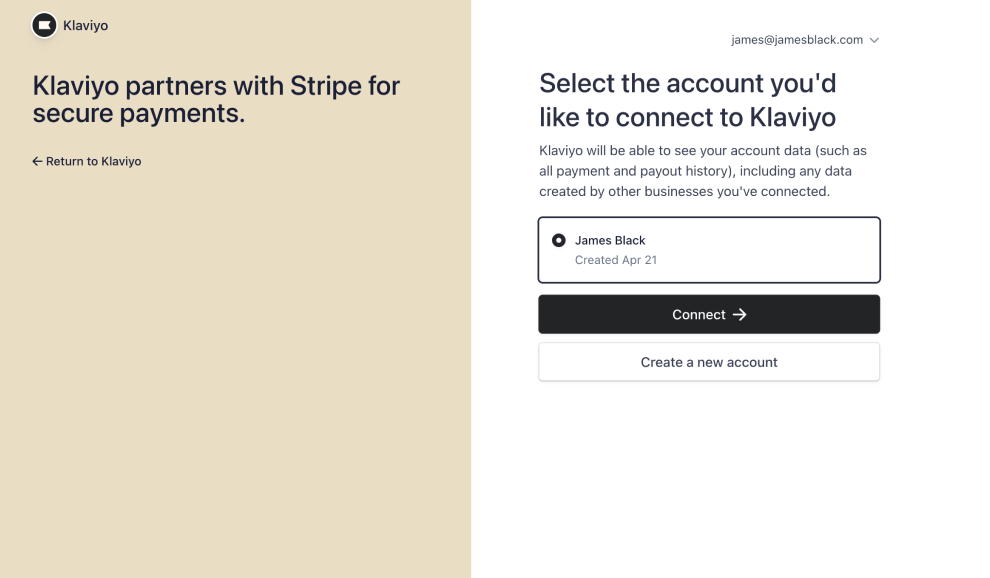
Task: Choose the James Black account name label
Action: pyautogui.click(x=610, y=240)
